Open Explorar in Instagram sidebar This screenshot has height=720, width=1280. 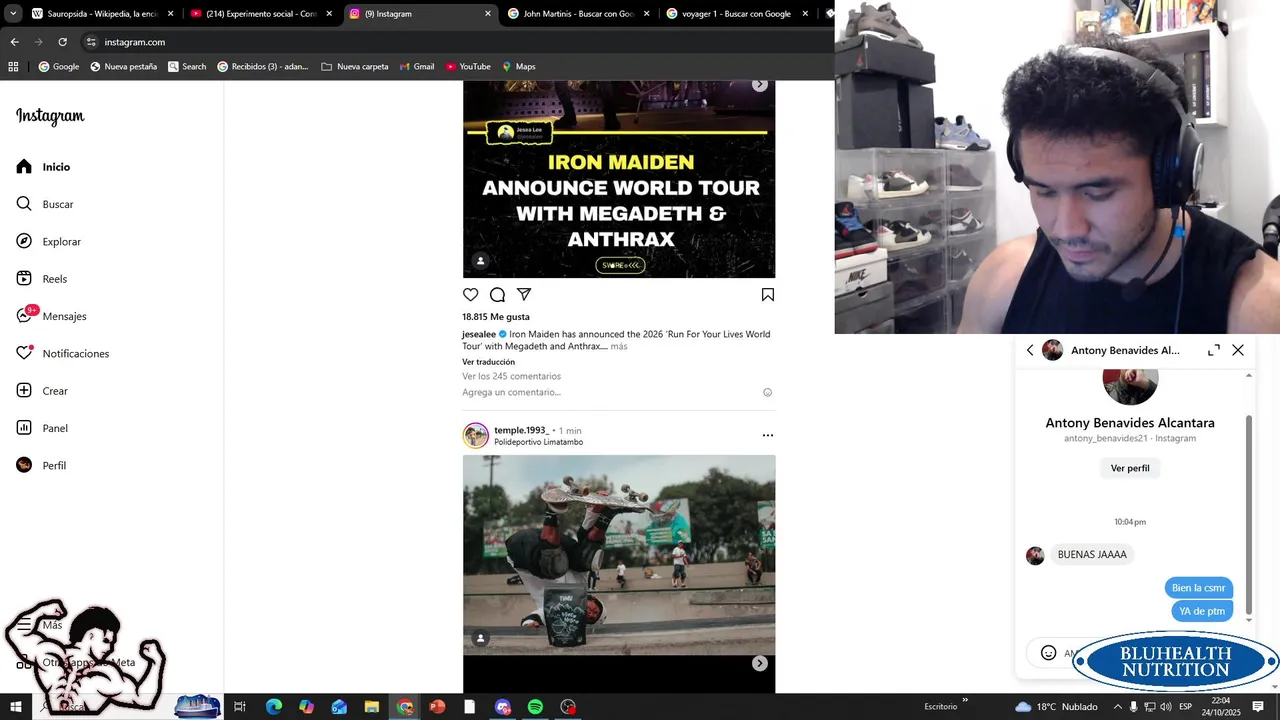tap(48, 242)
